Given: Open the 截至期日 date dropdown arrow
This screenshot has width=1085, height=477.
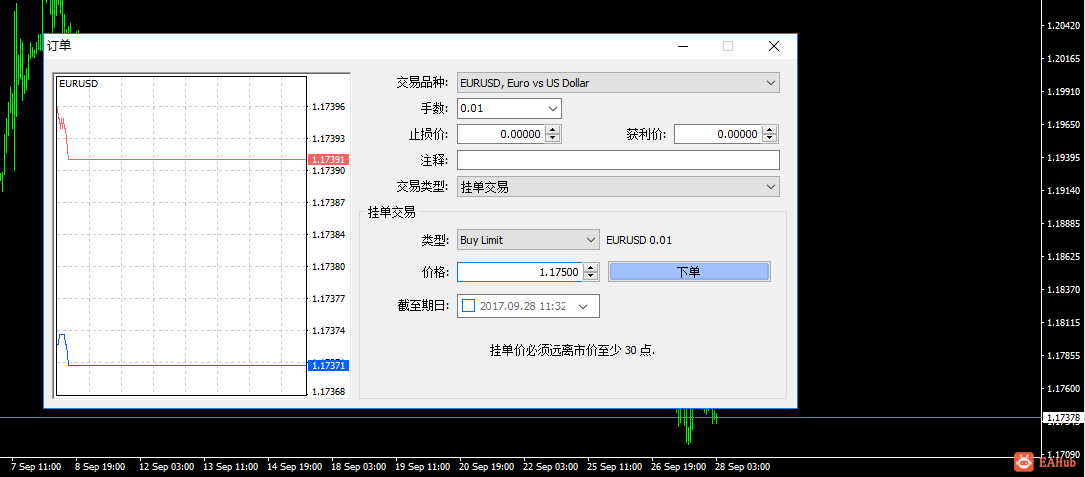Looking at the screenshot, I should pyautogui.click(x=583, y=305).
